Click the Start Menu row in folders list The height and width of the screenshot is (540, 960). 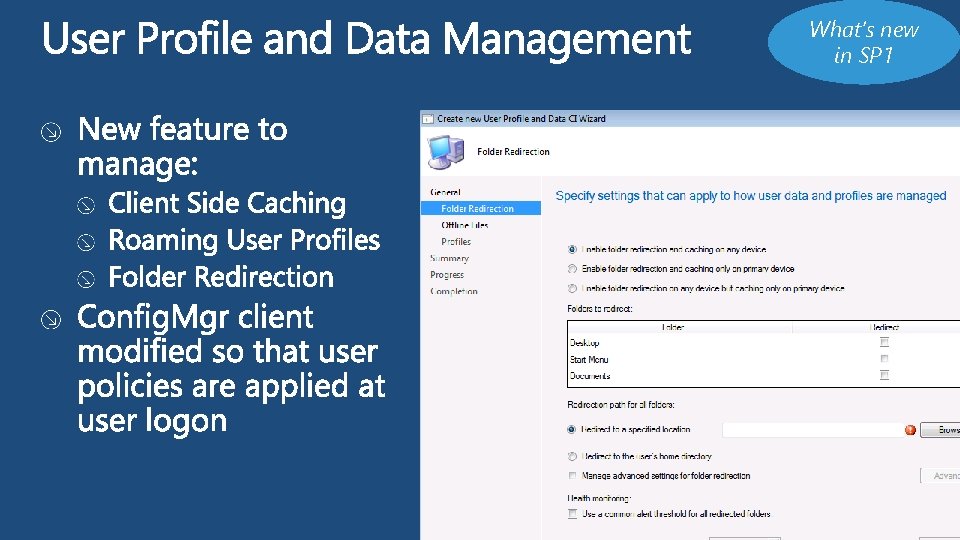tap(763, 359)
